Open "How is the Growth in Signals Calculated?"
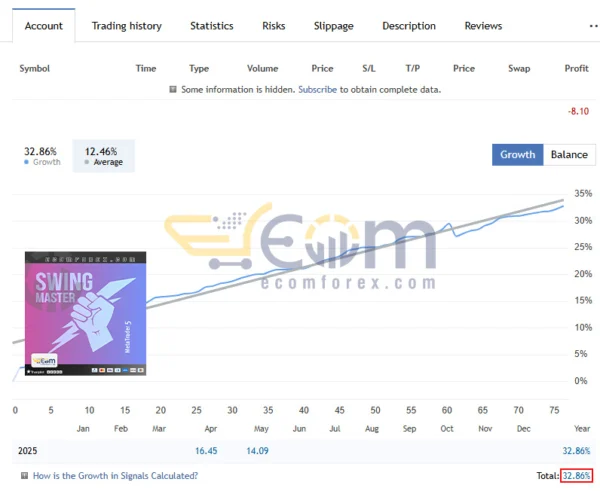Screen dimensions: 600x491 click(x=115, y=476)
